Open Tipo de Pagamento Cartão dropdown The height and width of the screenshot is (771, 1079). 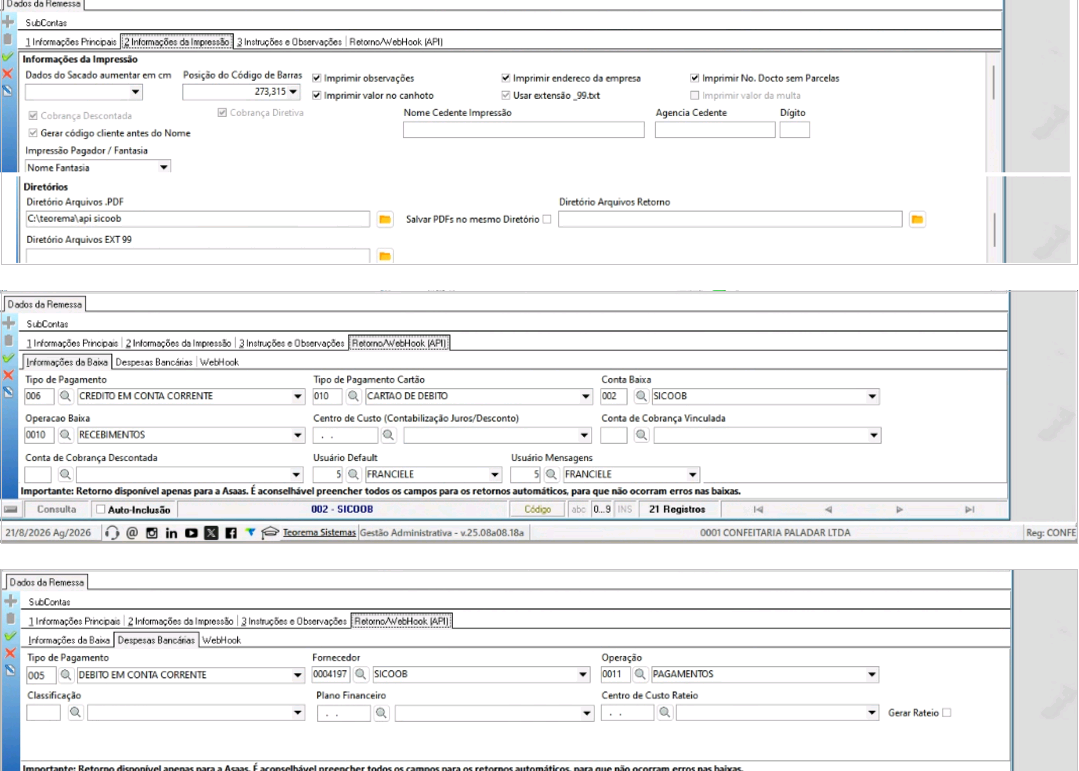[586, 397]
